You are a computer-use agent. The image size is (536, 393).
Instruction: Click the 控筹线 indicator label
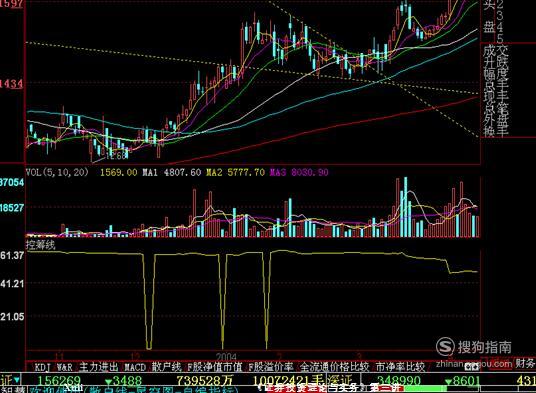click(x=40, y=245)
